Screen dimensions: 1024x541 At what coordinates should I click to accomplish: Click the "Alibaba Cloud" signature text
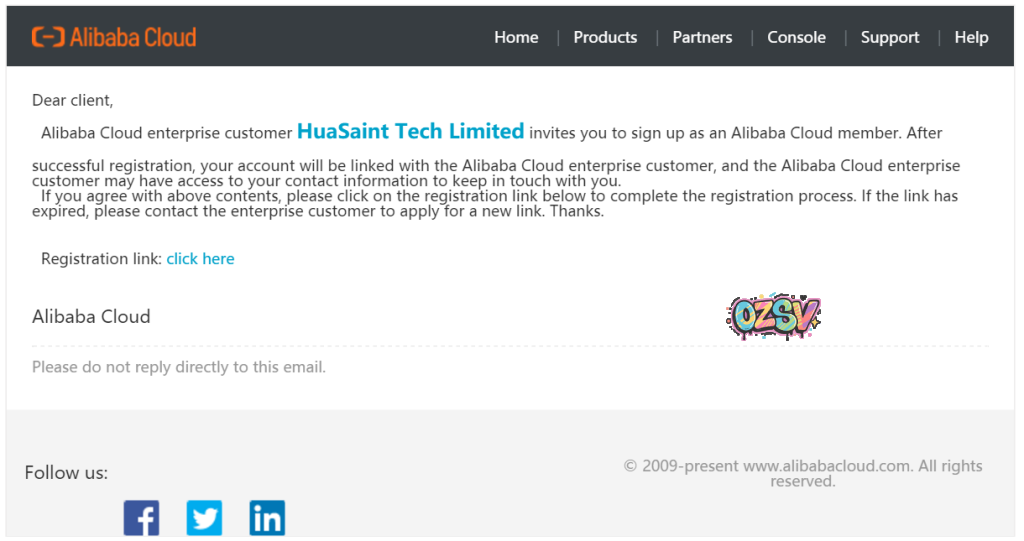(91, 316)
